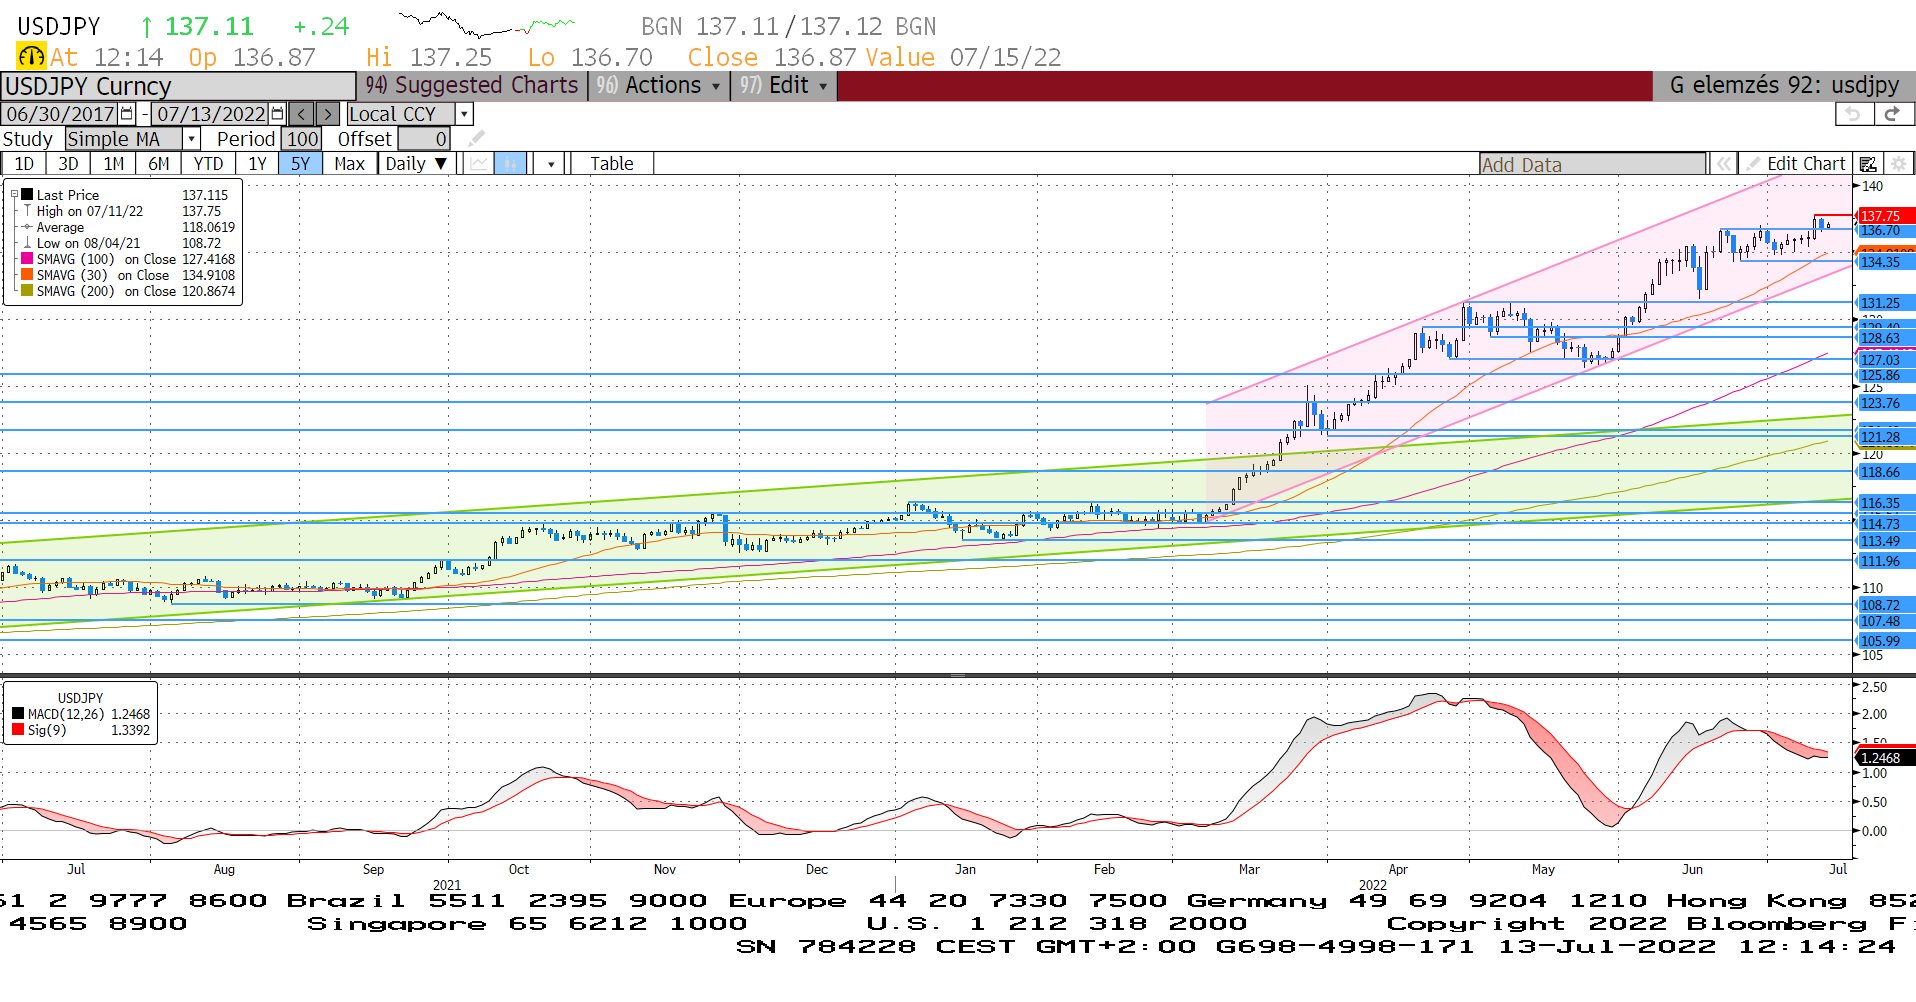
Task: Click the High on 07/11/22 legend row
Action: [128, 211]
